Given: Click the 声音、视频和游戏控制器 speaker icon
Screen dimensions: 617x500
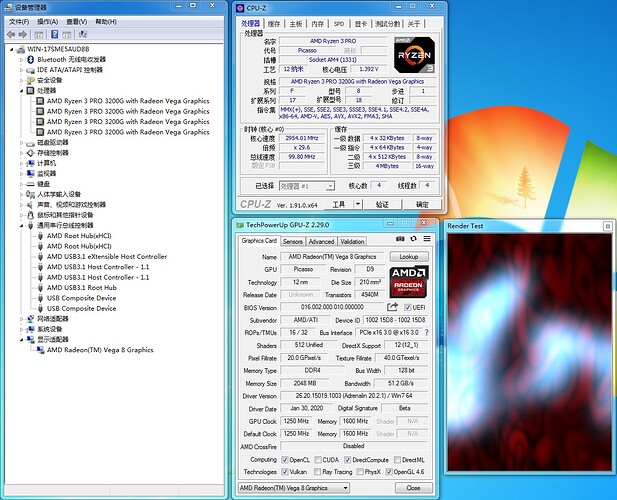Looking at the screenshot, I should [30, 205].
